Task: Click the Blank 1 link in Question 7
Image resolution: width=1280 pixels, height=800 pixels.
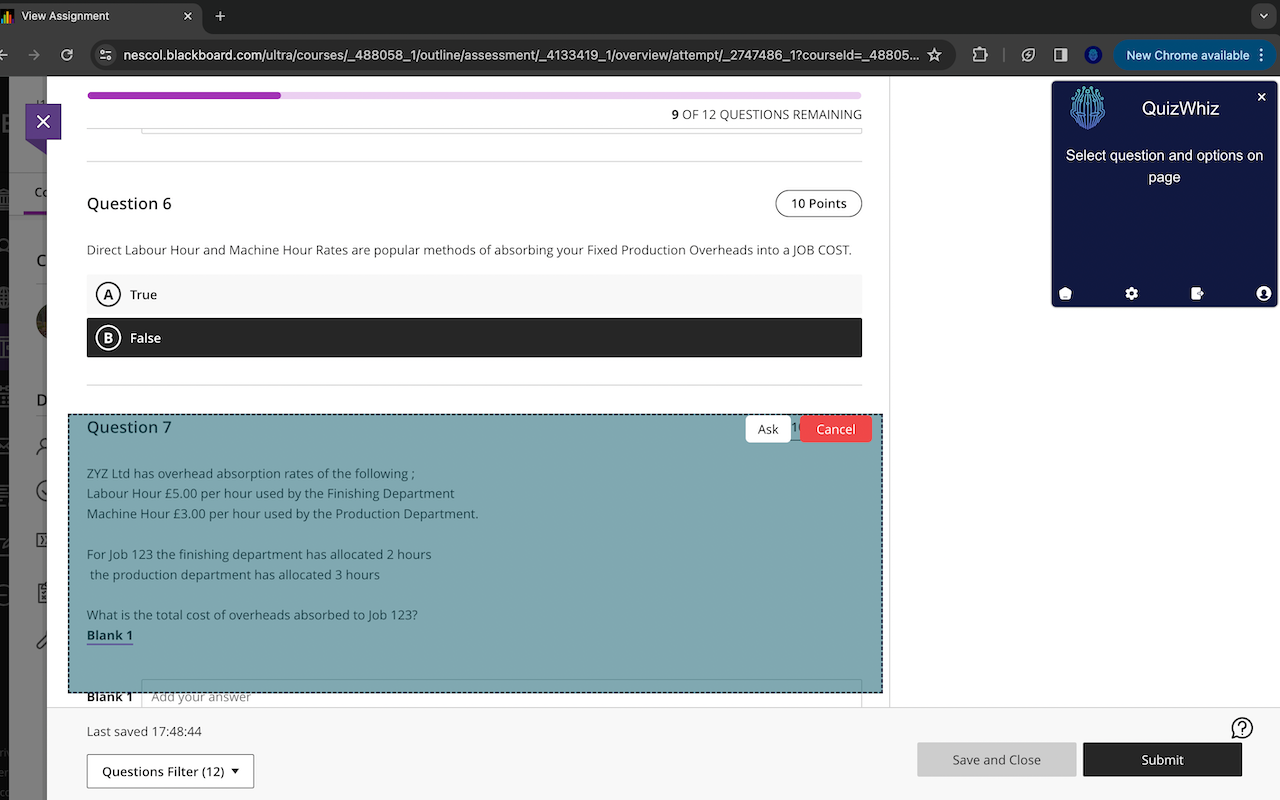Action: point(110,635)
